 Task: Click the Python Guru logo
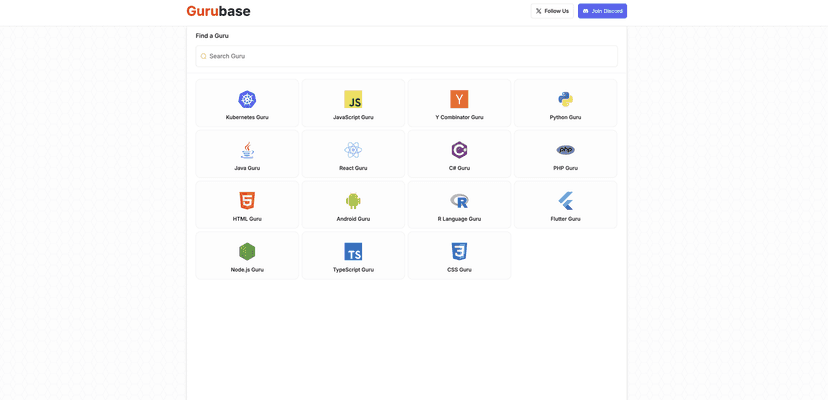click(565, 99)
